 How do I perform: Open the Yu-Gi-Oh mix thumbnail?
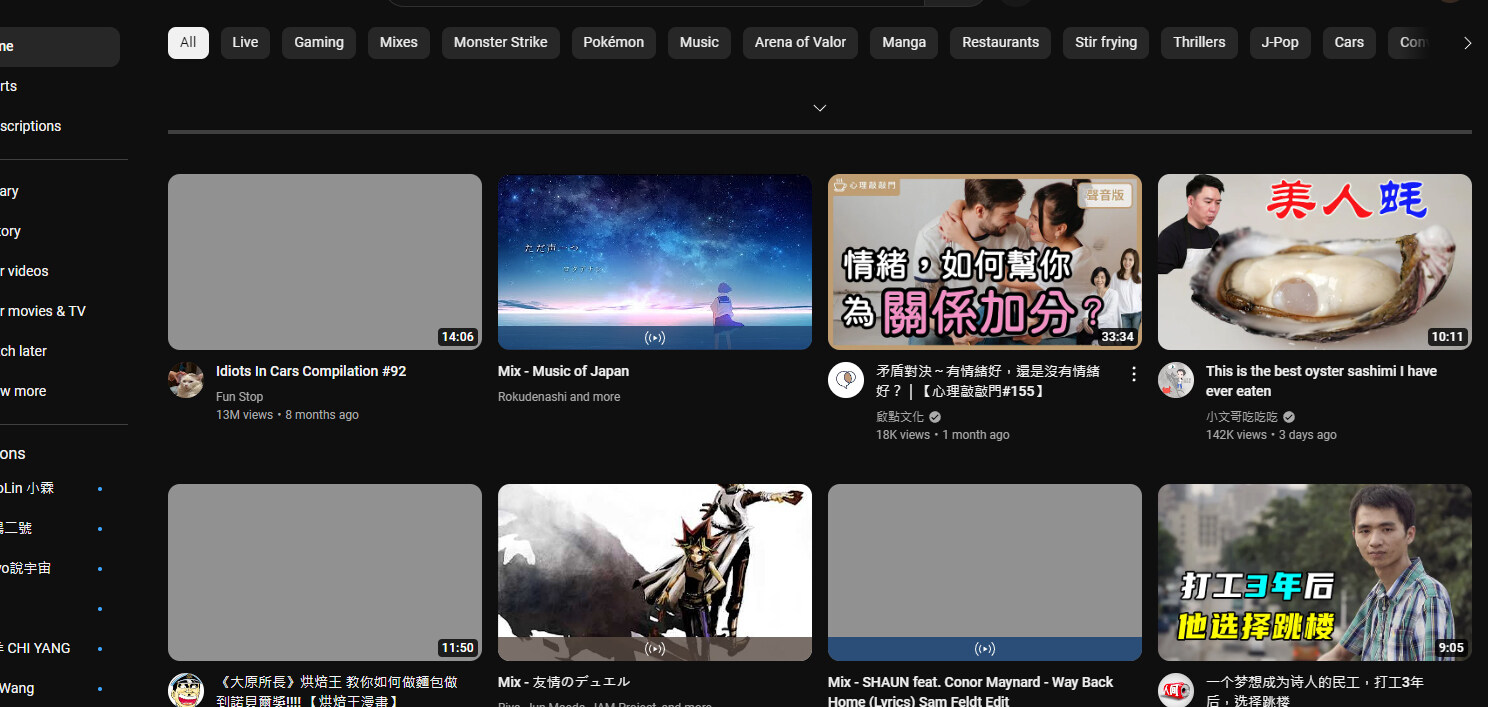pyautogui.click(x=655, y=572)
